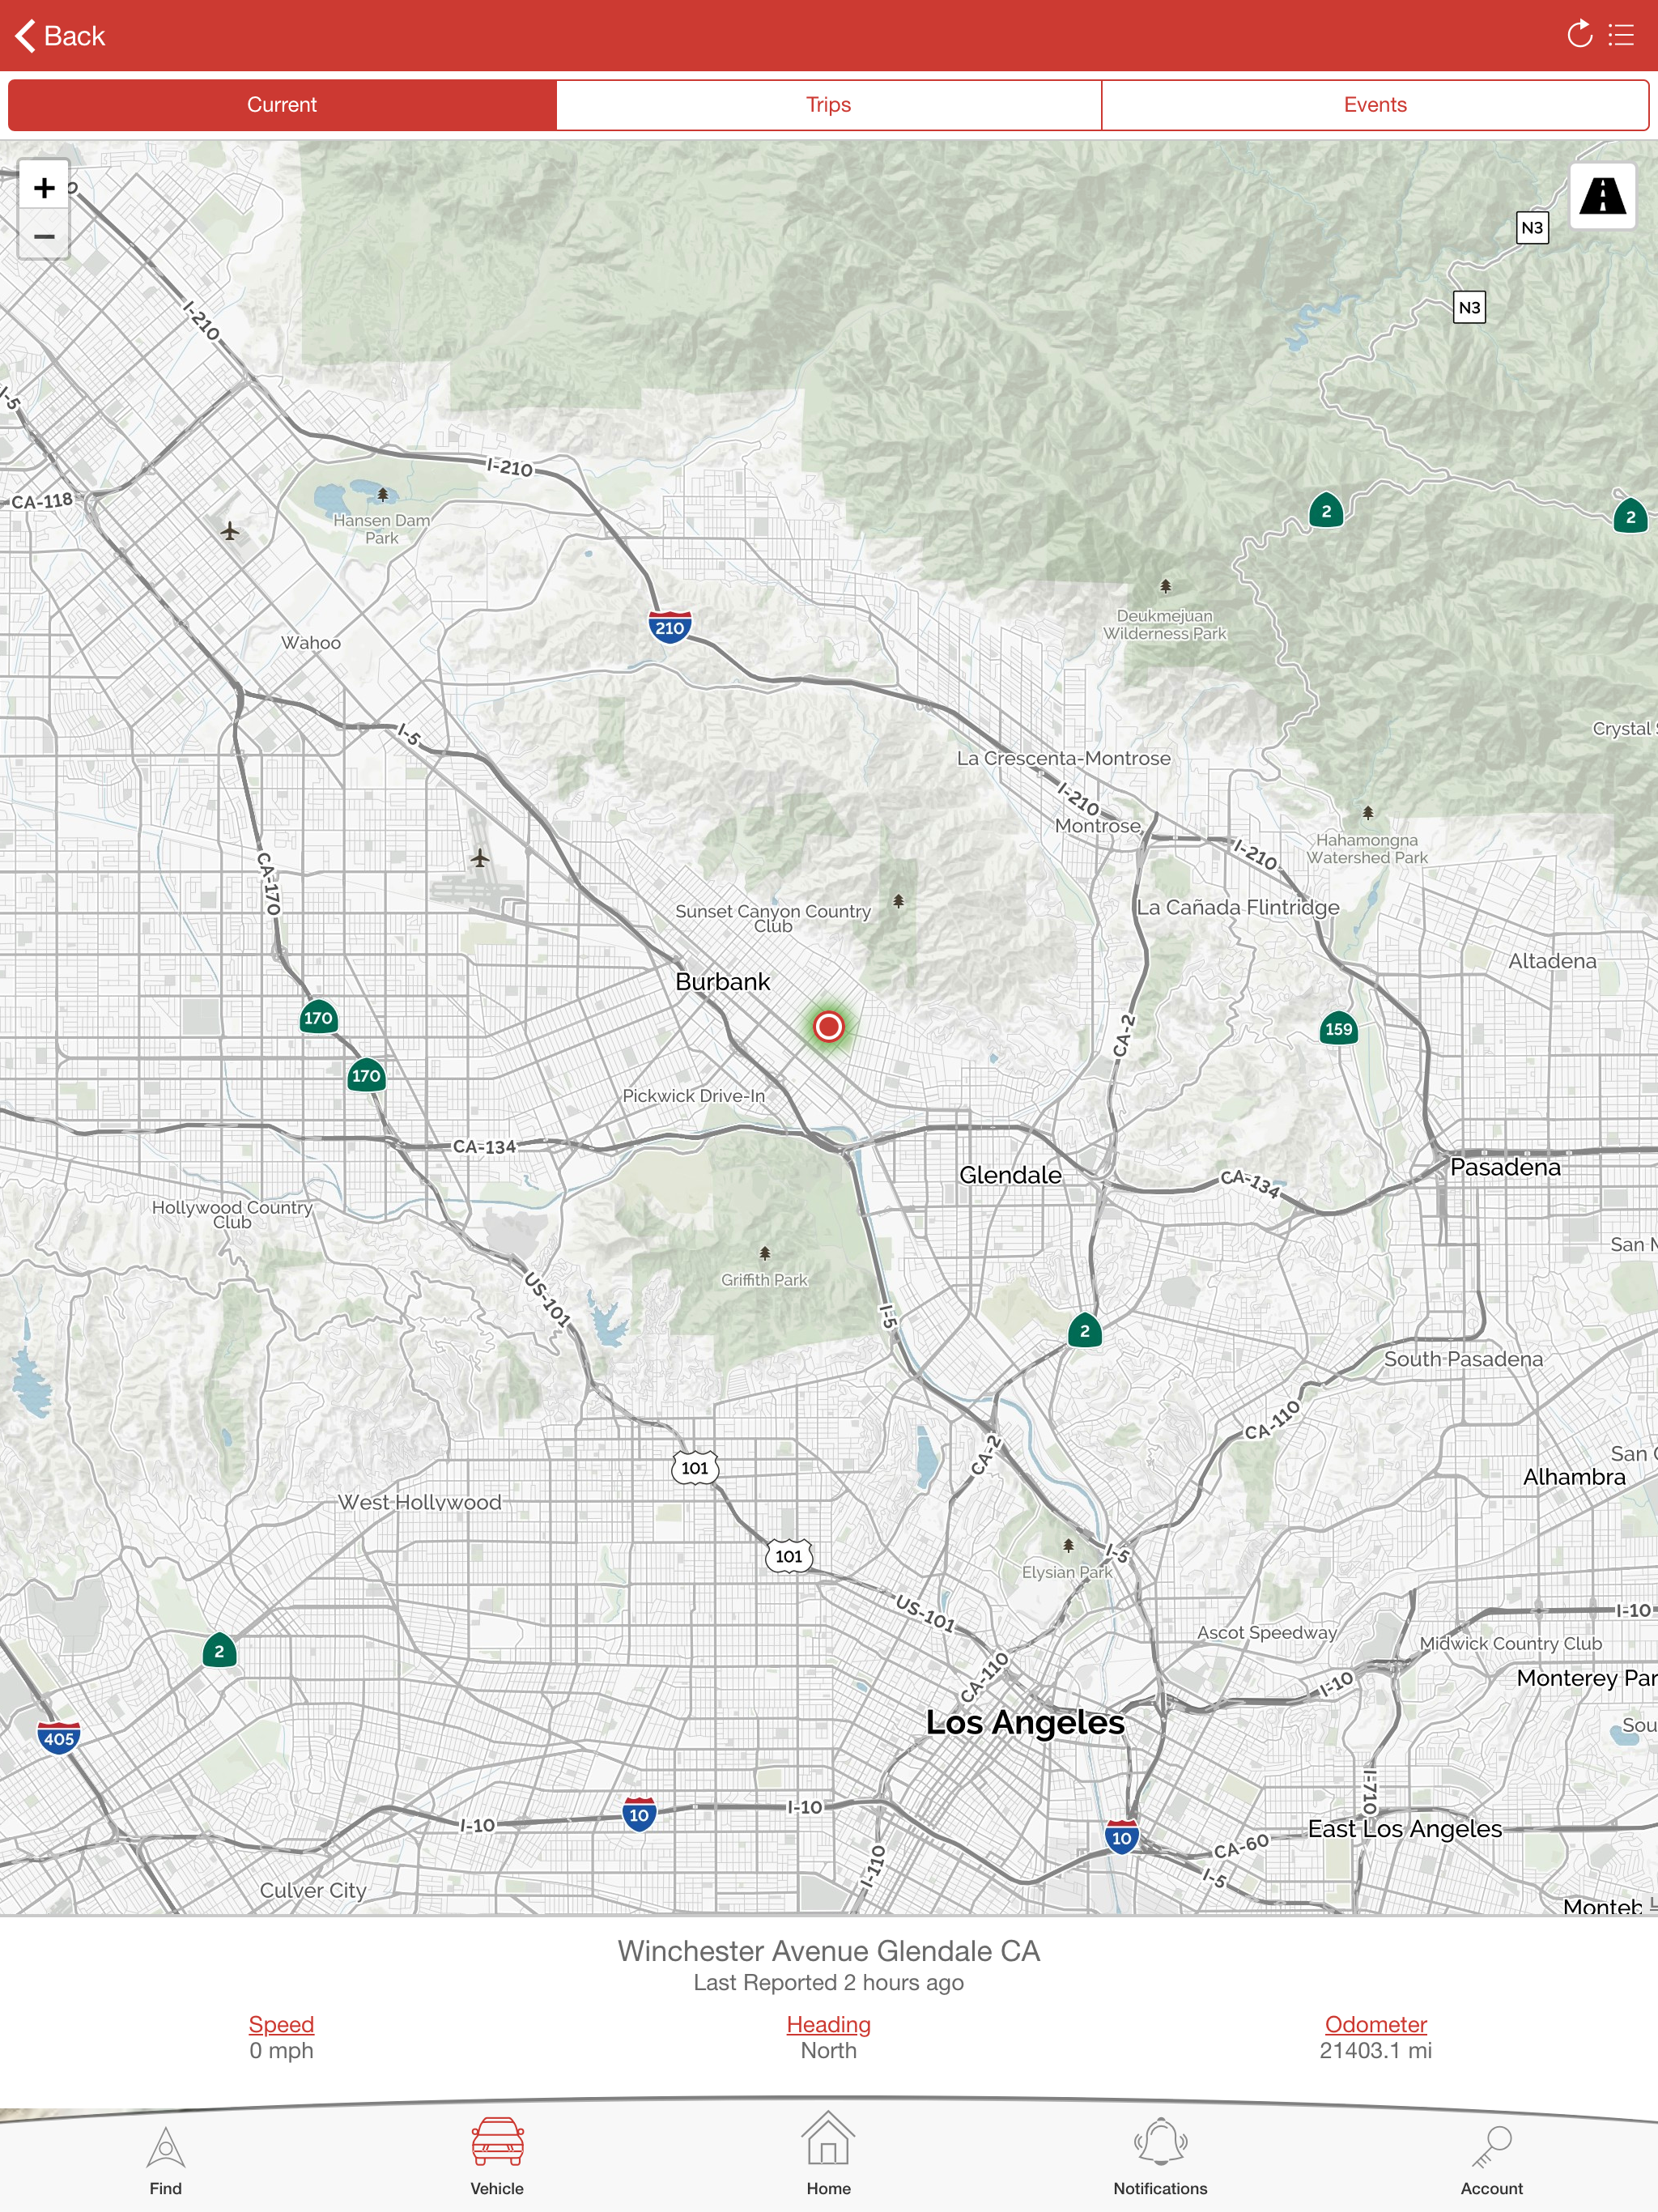Tap the South Pasadena label
The image size is (1658, 2212).
1463,1359
